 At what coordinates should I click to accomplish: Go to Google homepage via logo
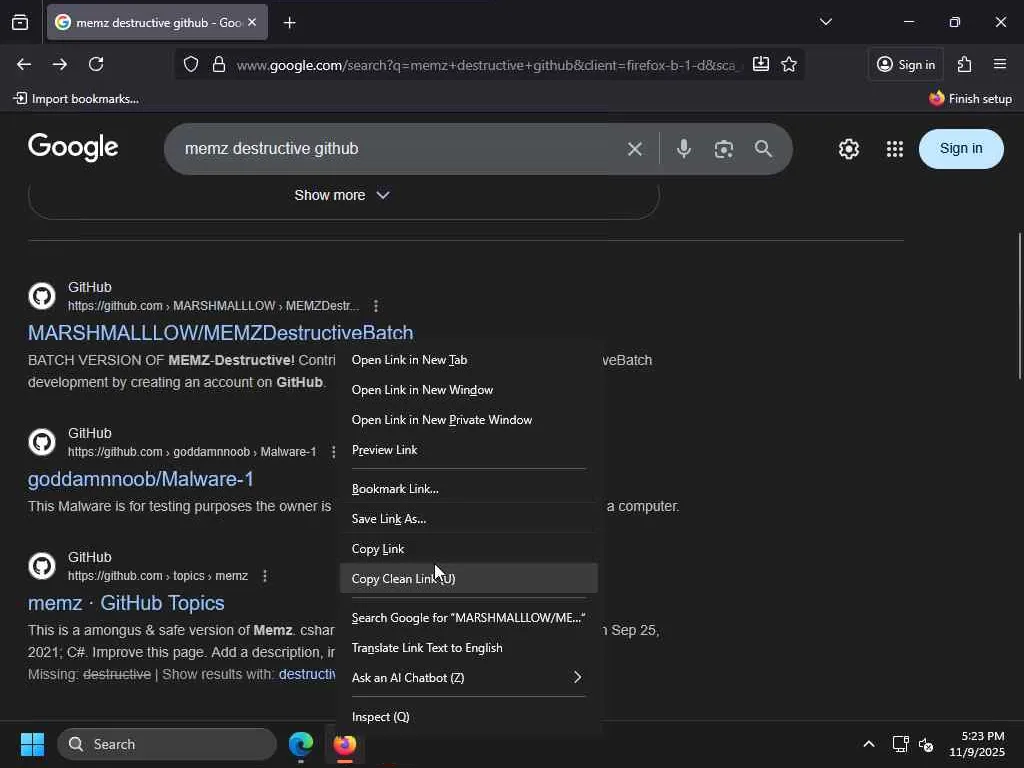coord(73,147)
